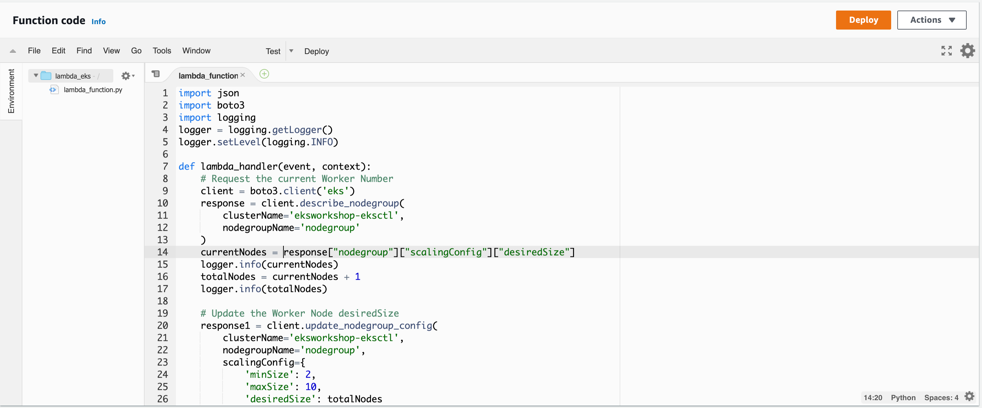The width and height of the screenshot is (982, 408).
Task: Click the "'maxSize': 10," line
Action: click(284, 387)
